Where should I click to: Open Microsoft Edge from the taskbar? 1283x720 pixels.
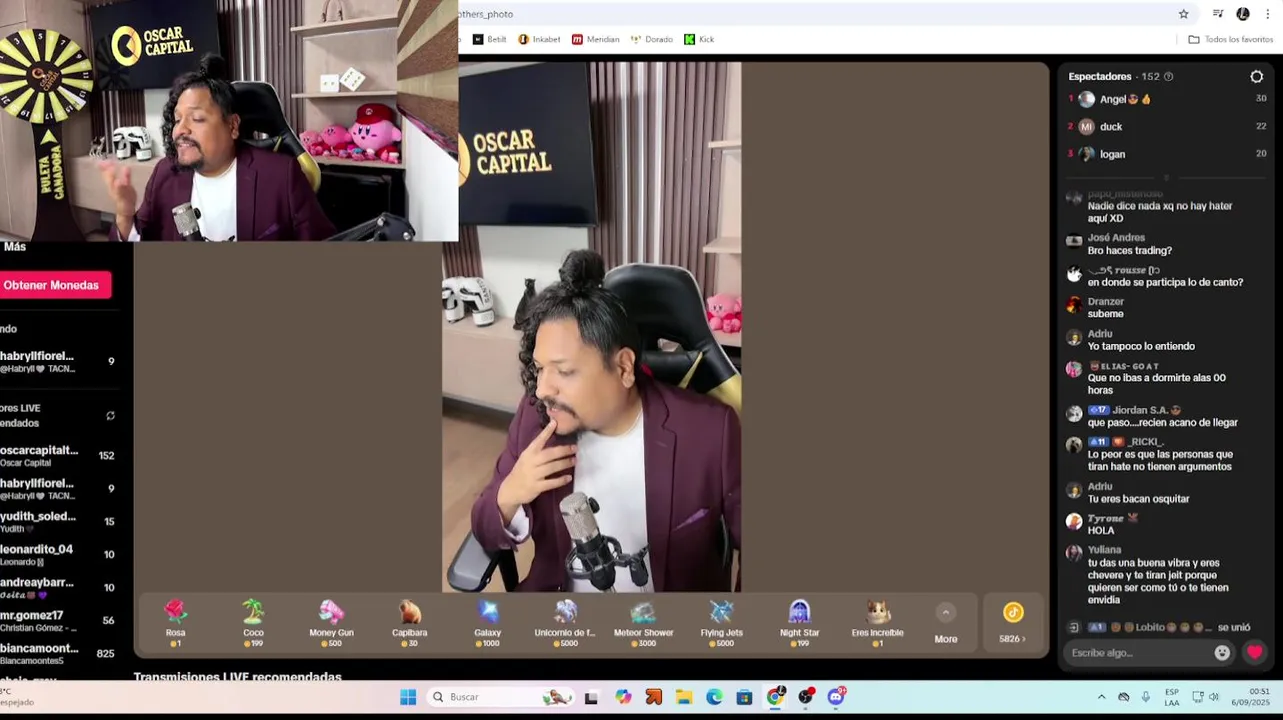714,697
